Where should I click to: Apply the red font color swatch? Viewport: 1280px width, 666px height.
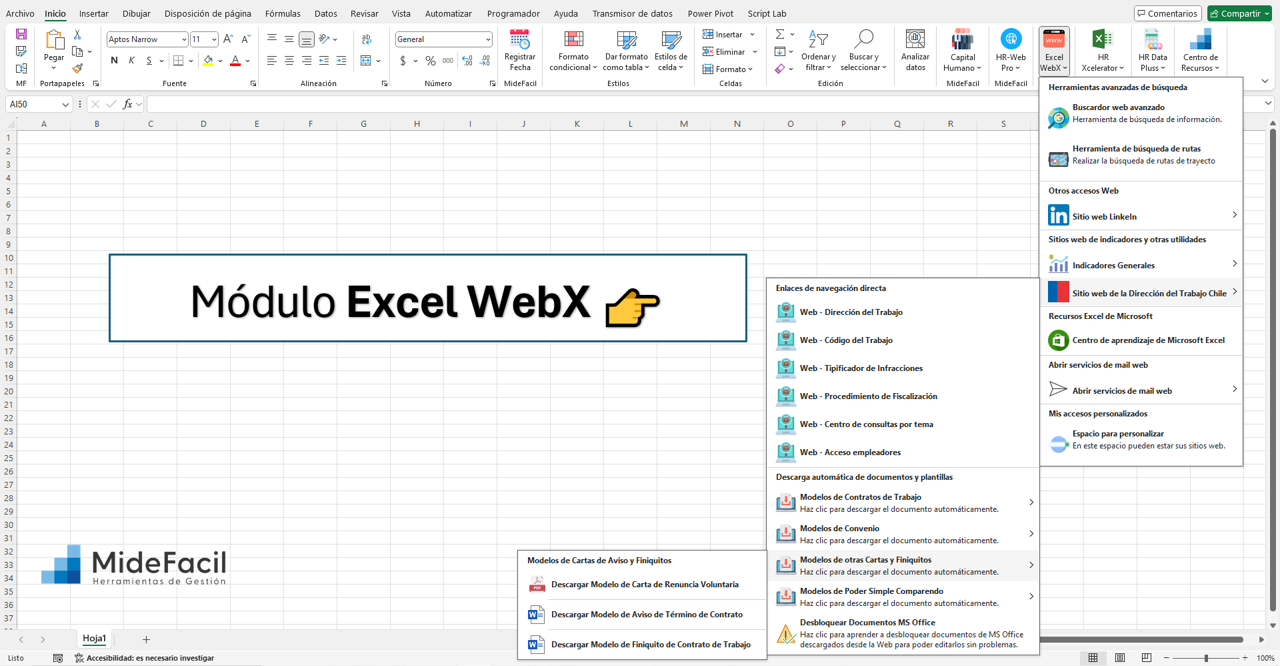pos(236,61)
